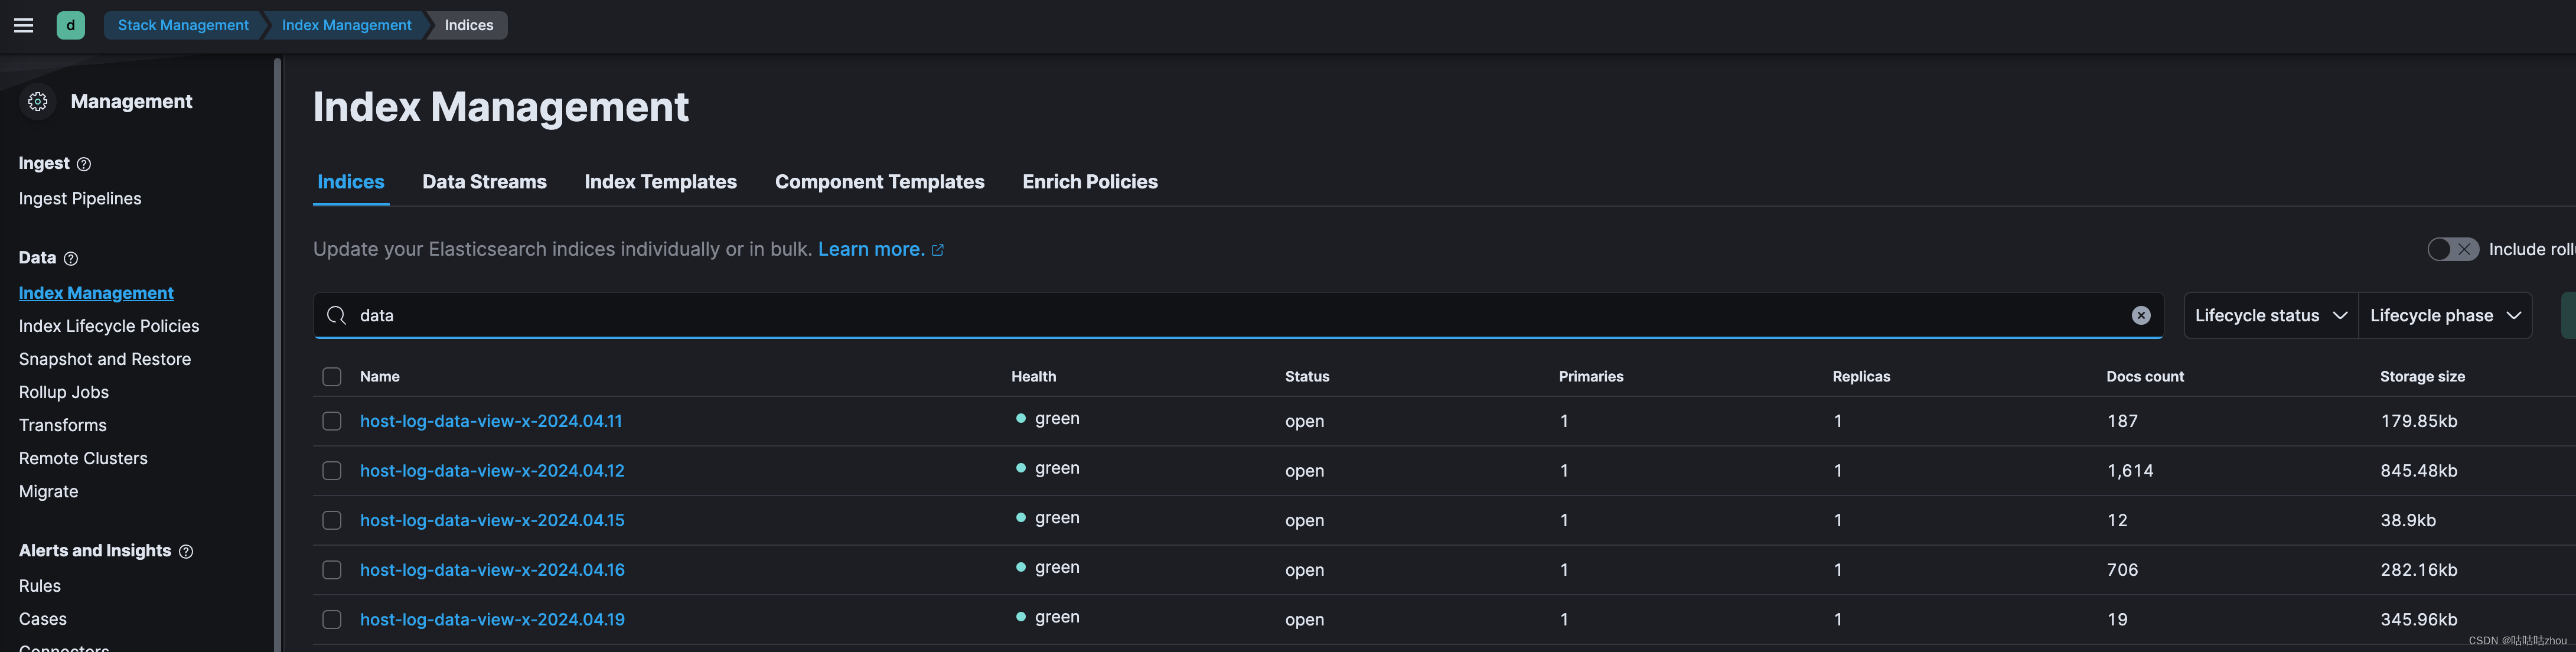Viewport: 2576px width, 652px height.
Task: Switch to the Index Templates tab
Action: point(660,182)
